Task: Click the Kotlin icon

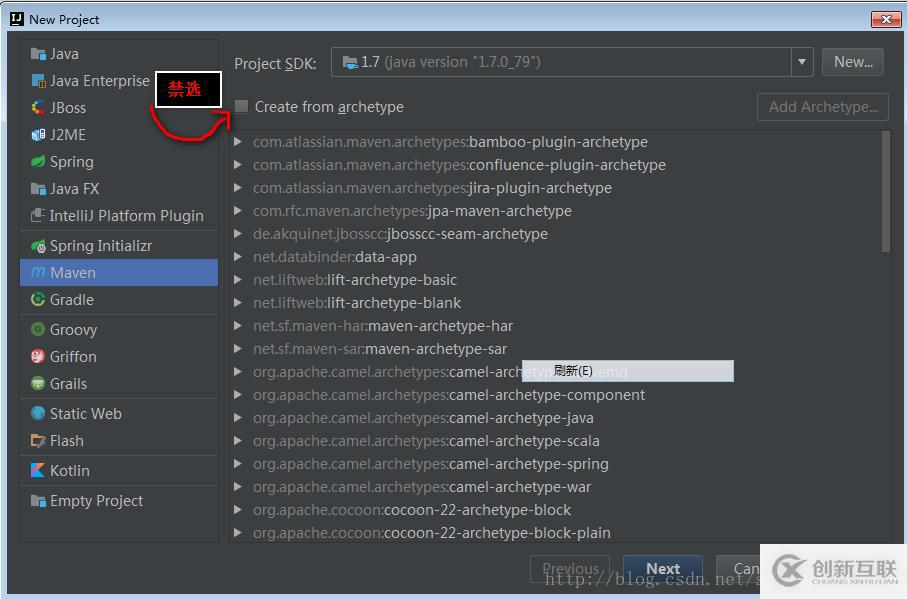Action: point(38,471)
